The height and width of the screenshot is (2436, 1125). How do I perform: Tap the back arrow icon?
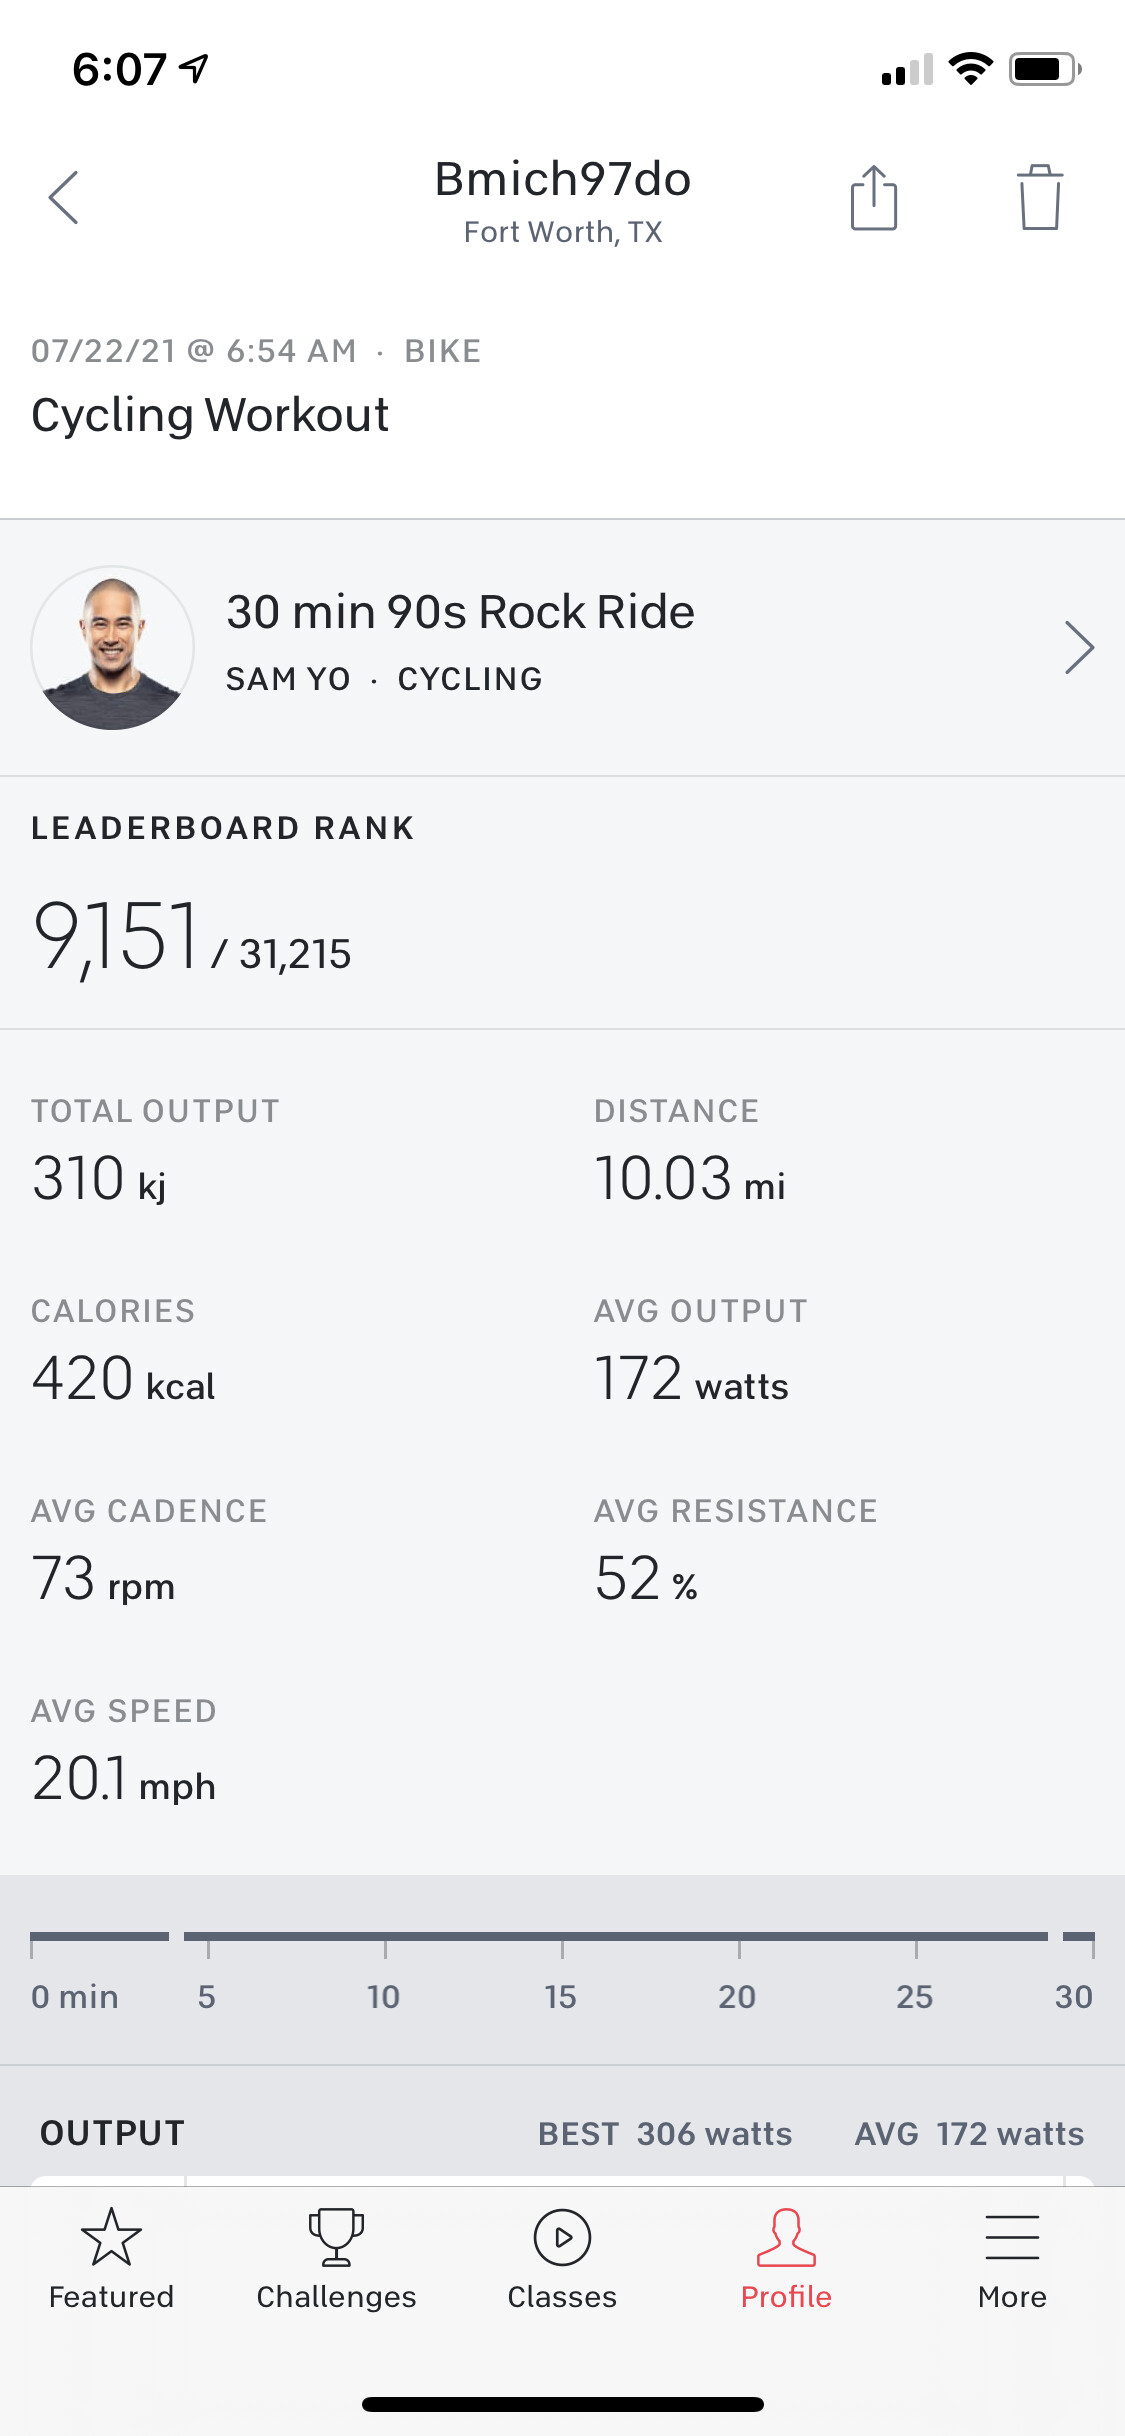point(63,197)
